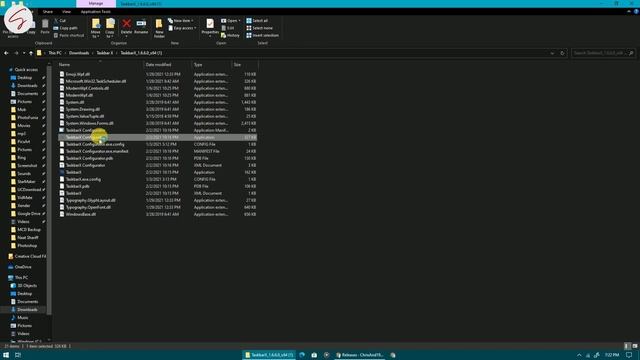This screenshot has width=640, height=360.
Task: Expand the Easy access dropdown
Action: pyautogui.click(x=182, y=28)
